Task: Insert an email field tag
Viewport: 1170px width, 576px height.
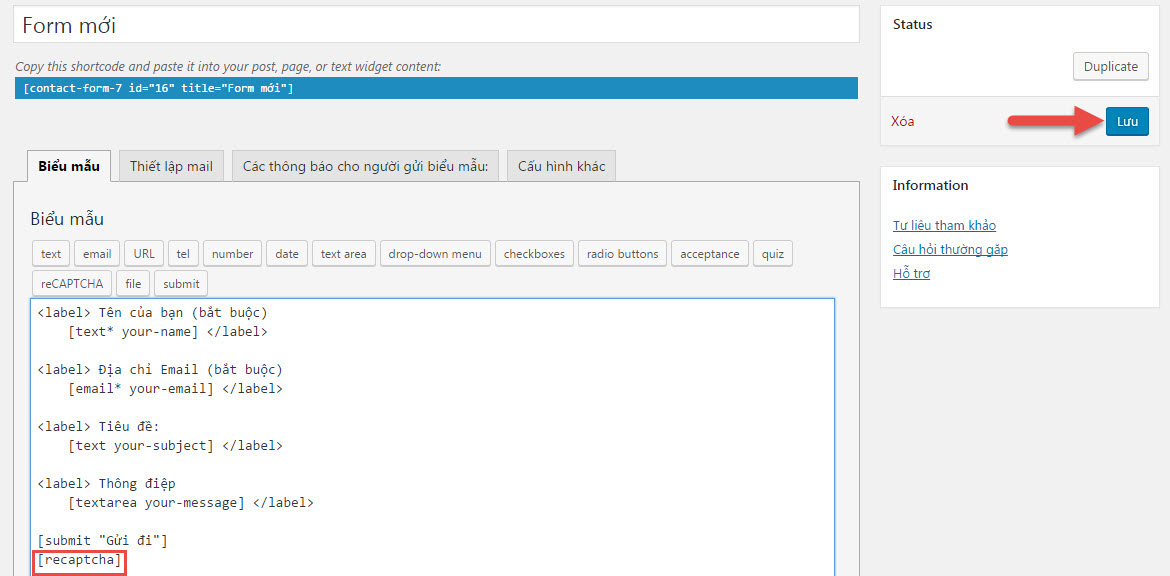Action: point(96,253)
